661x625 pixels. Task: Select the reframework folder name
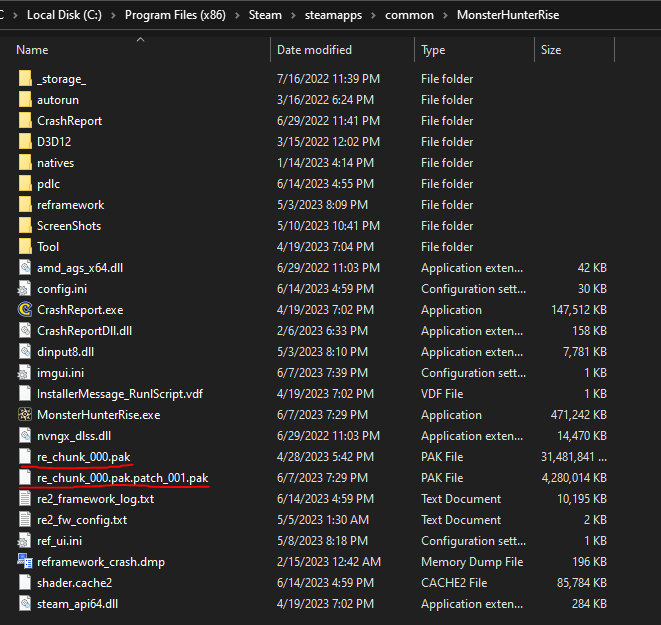[70, 205]
